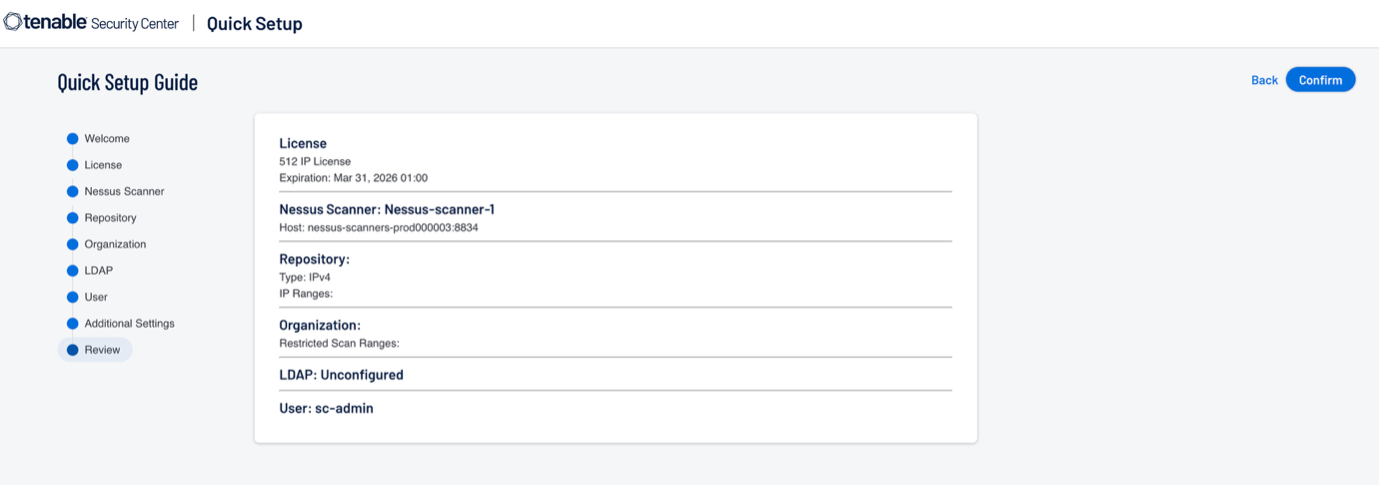Click the User step dot
Viewport: 1384px width, 488px height.
pyautogui.click(x=72, y=297)
